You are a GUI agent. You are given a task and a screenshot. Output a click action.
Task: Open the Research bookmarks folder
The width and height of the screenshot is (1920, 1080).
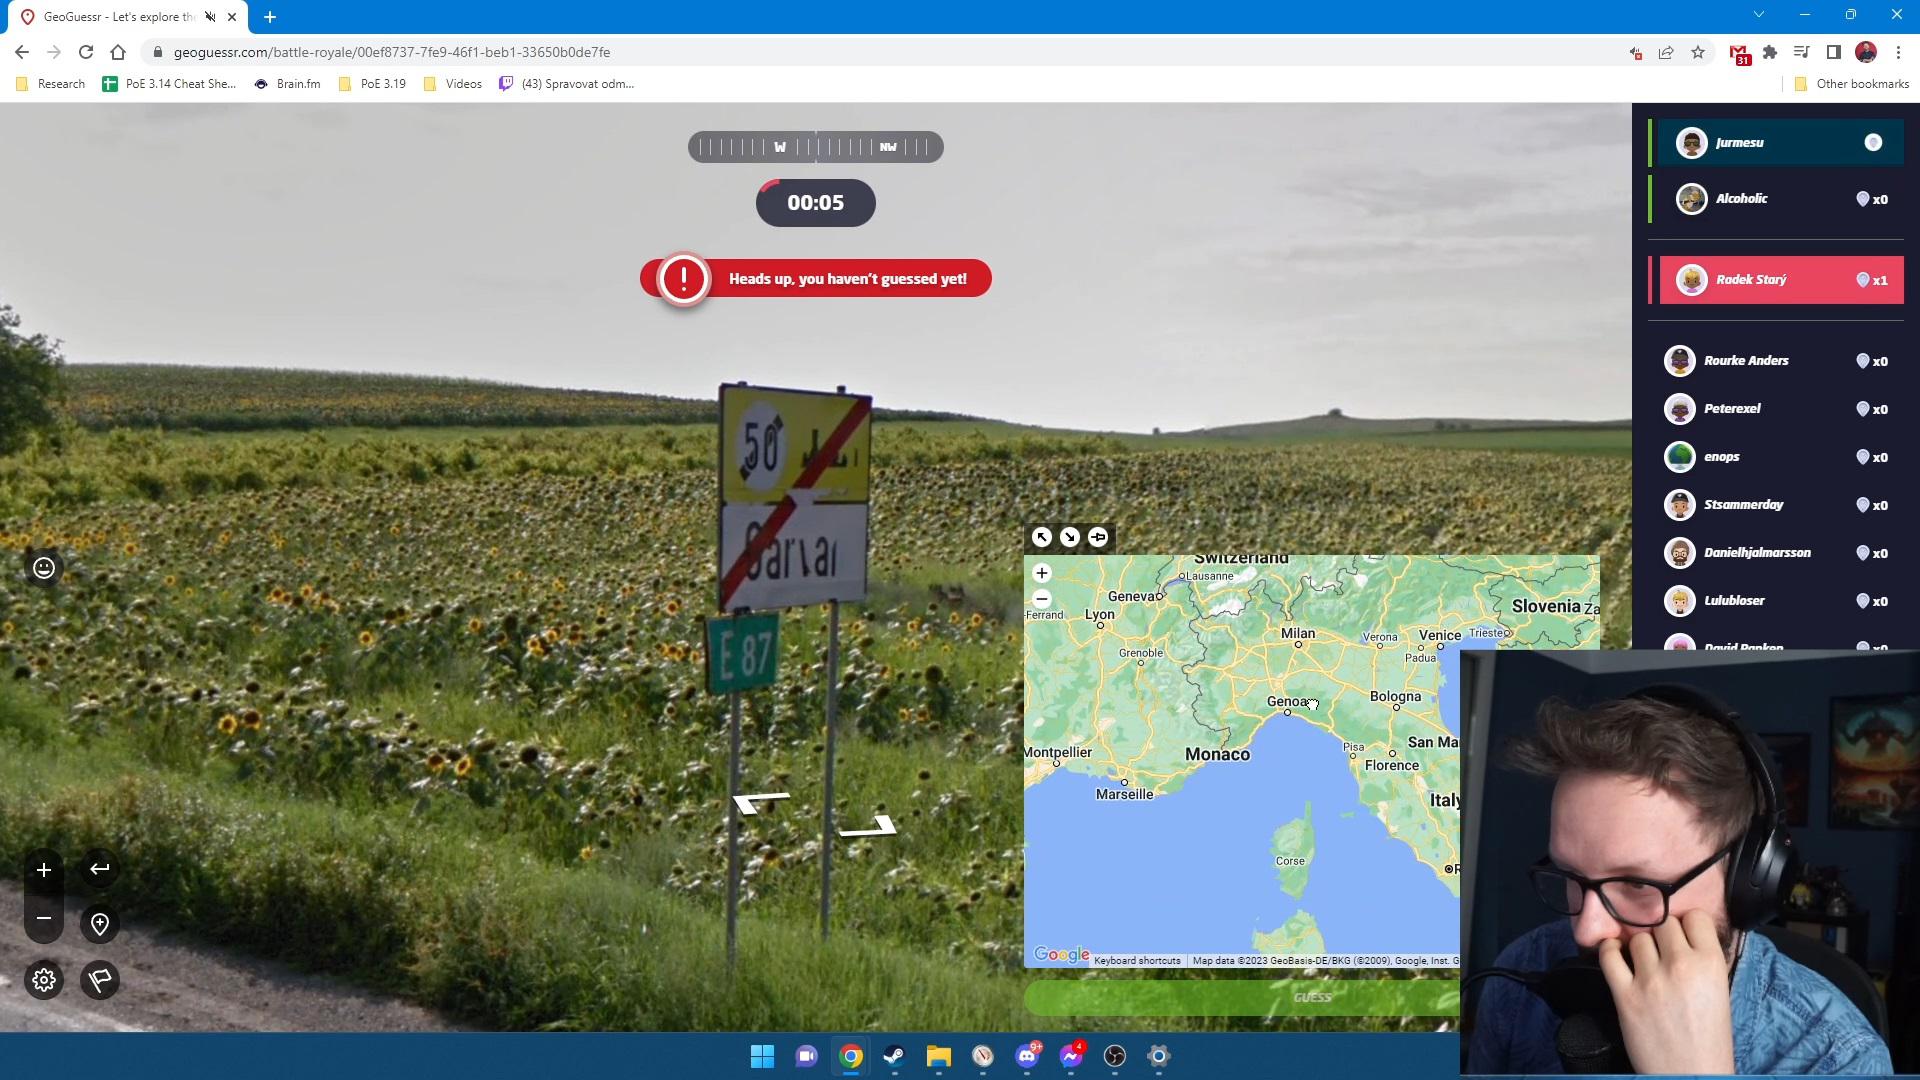pyautogui.click(x=50, y=84)
